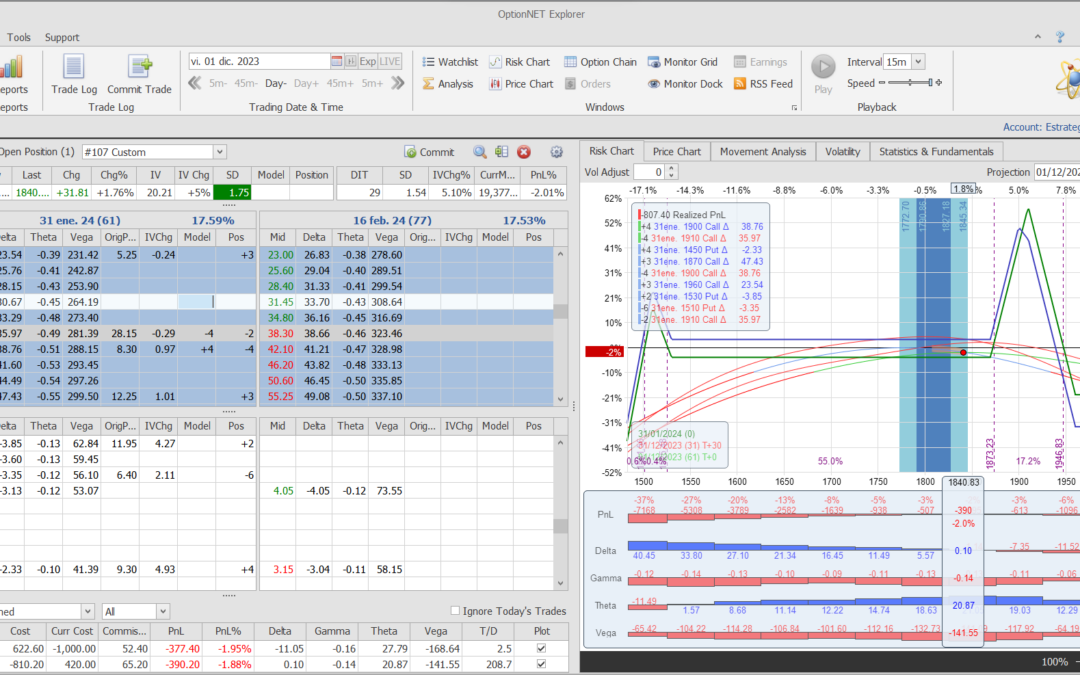Jump back with the double-left arrows
Screen dimensions: 1080x675
click(x=195, y=83)
